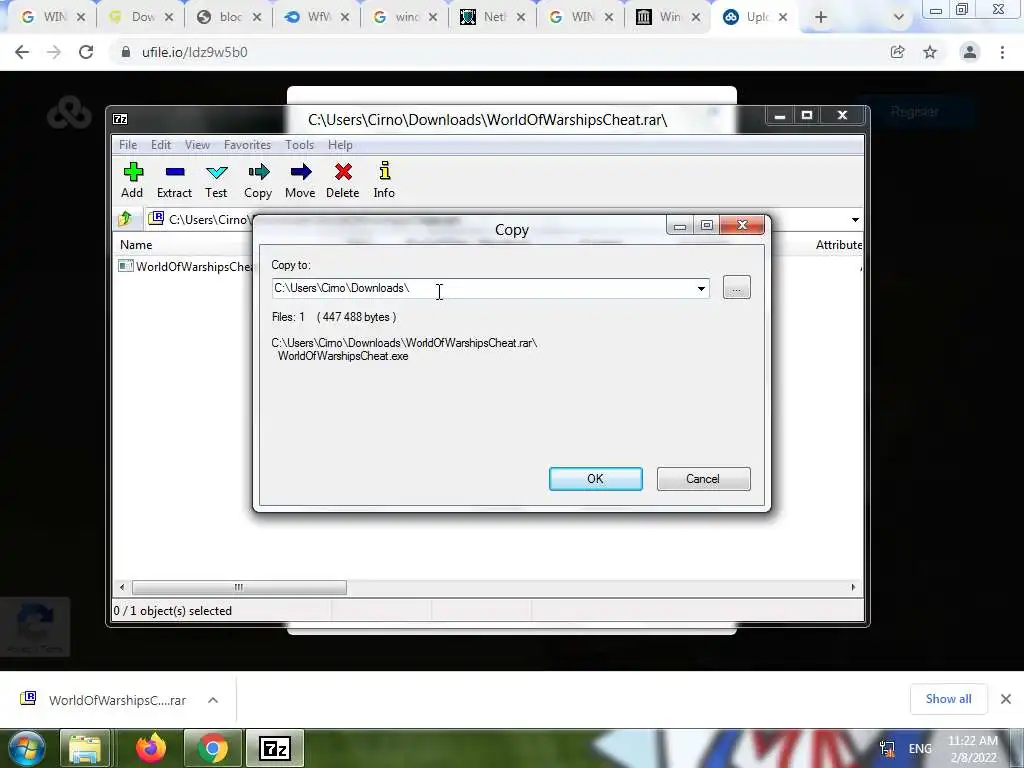Open the File menu in 7-Zip
Screen dimensions: 1024x768
pos(128,145)
